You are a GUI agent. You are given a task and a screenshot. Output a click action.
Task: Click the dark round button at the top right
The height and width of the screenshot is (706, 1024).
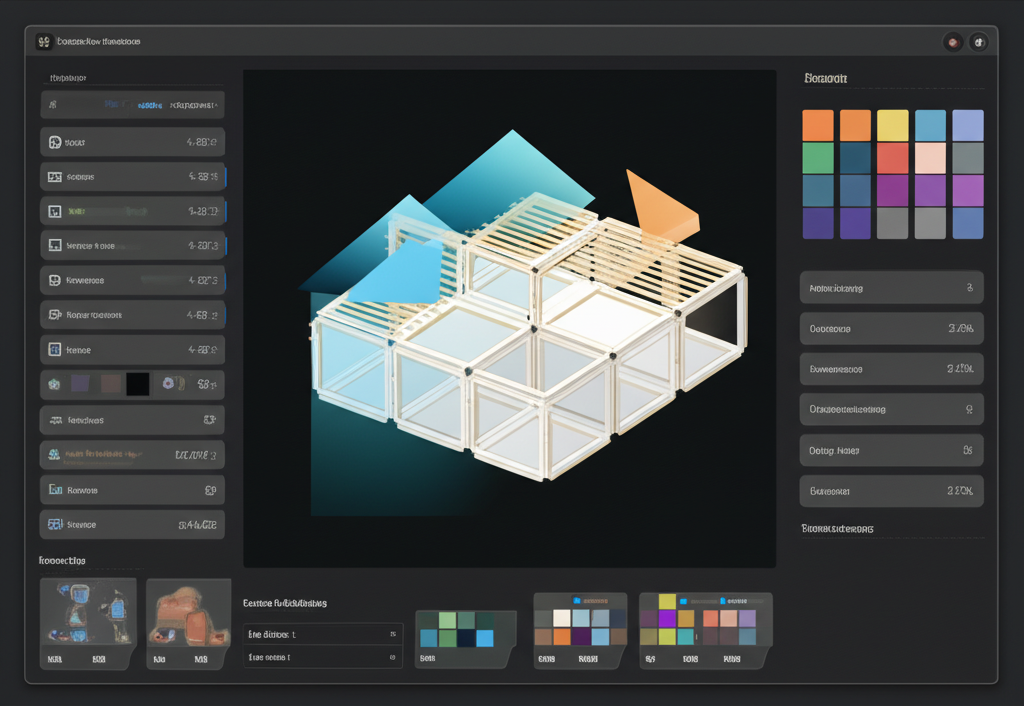tap(979, 41)
